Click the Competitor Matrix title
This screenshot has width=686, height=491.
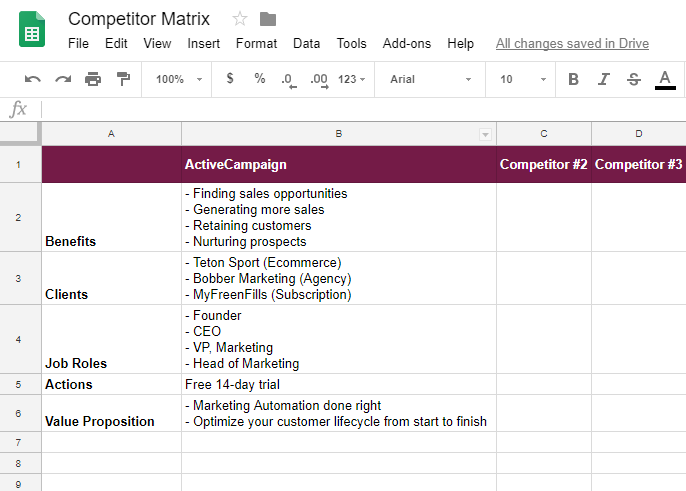click(139, 19)
